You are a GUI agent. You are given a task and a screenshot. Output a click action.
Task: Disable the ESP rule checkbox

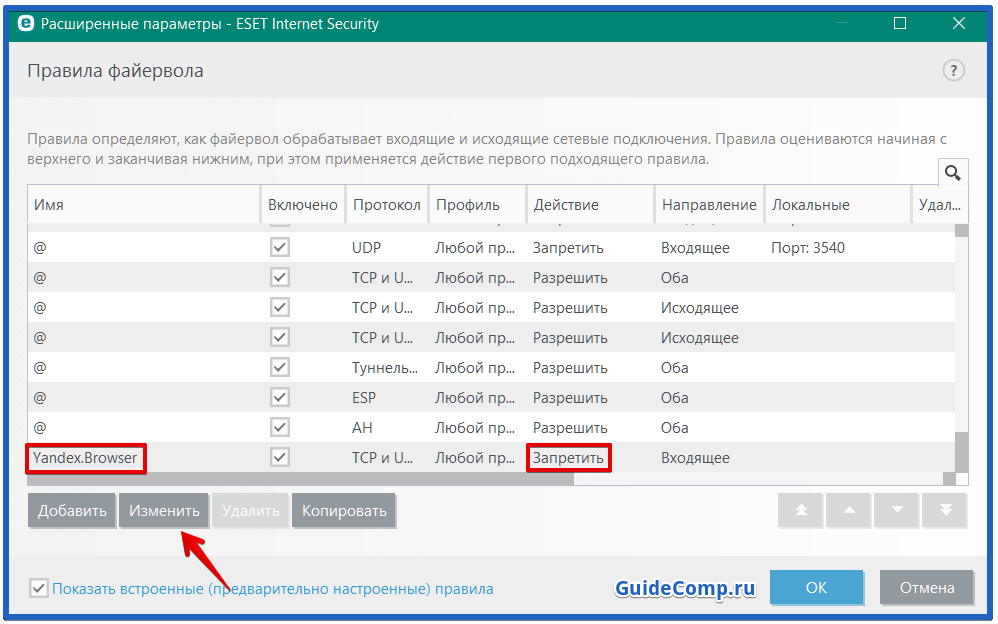(x=280, y=397)
